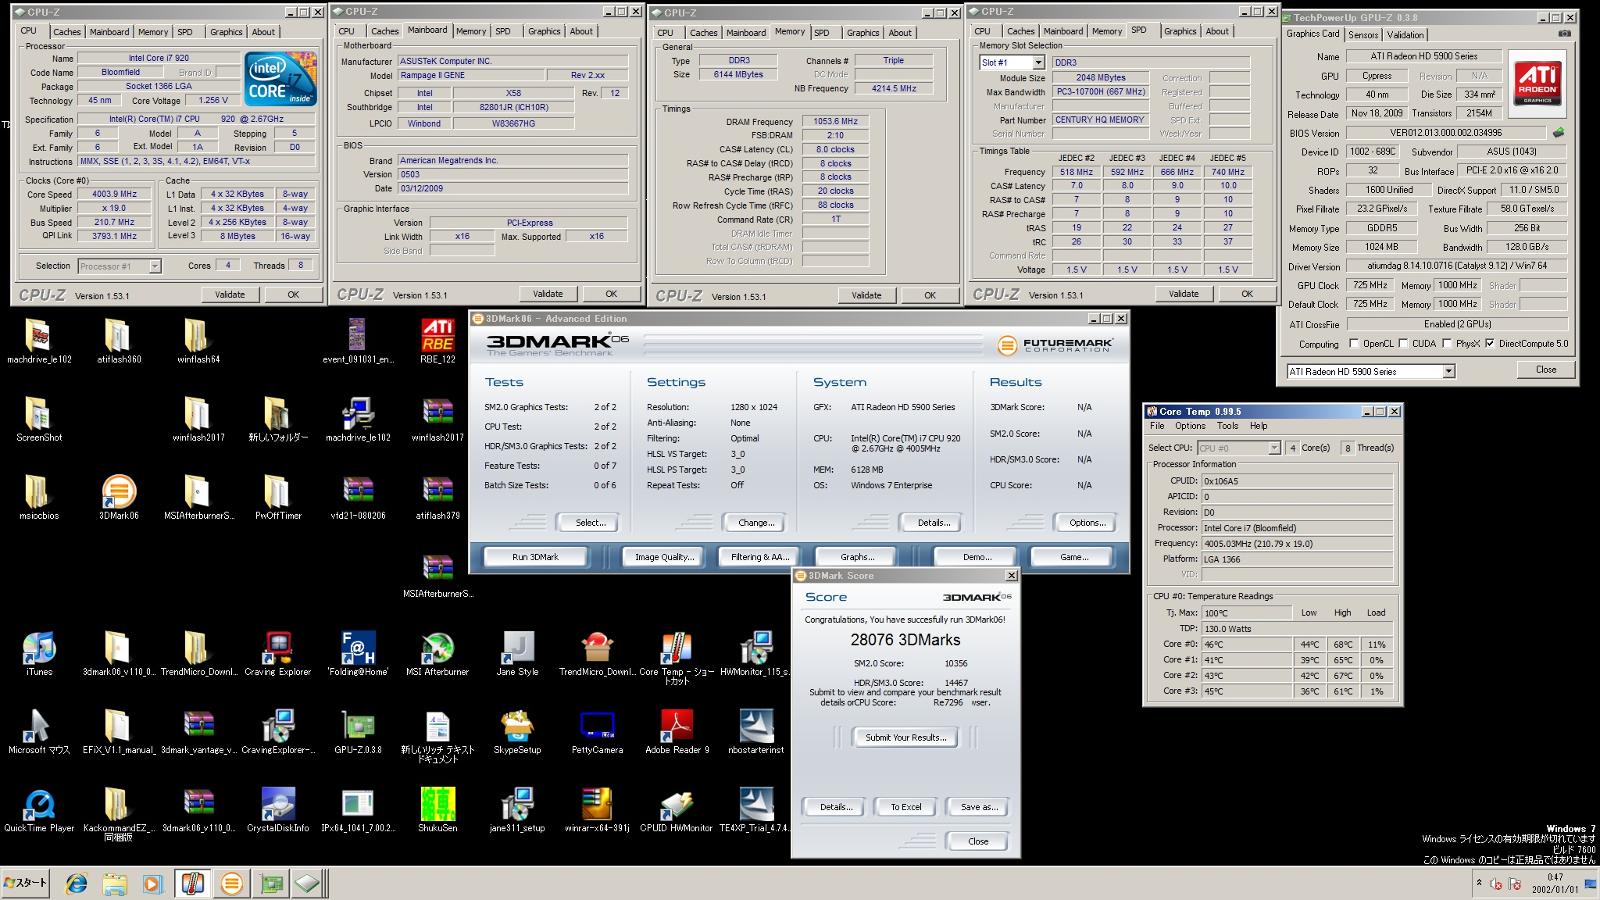
Task: Open the Slot #1 dropdown in CPU-Z SPD
Action: [x=1038, y=62]
